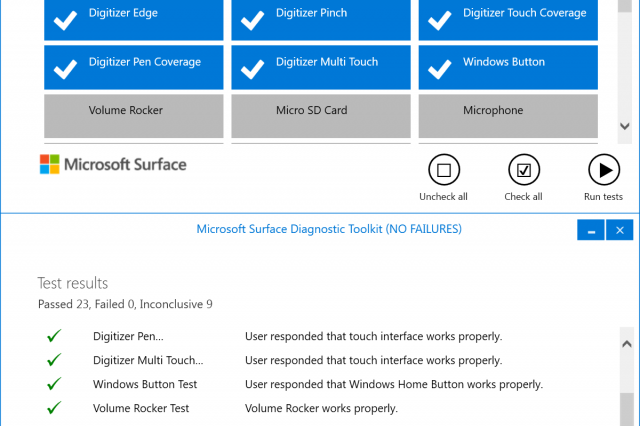640x426 pixels.
Task: Click green checkmark beside Windows Button Test
Action: point(54,385)
